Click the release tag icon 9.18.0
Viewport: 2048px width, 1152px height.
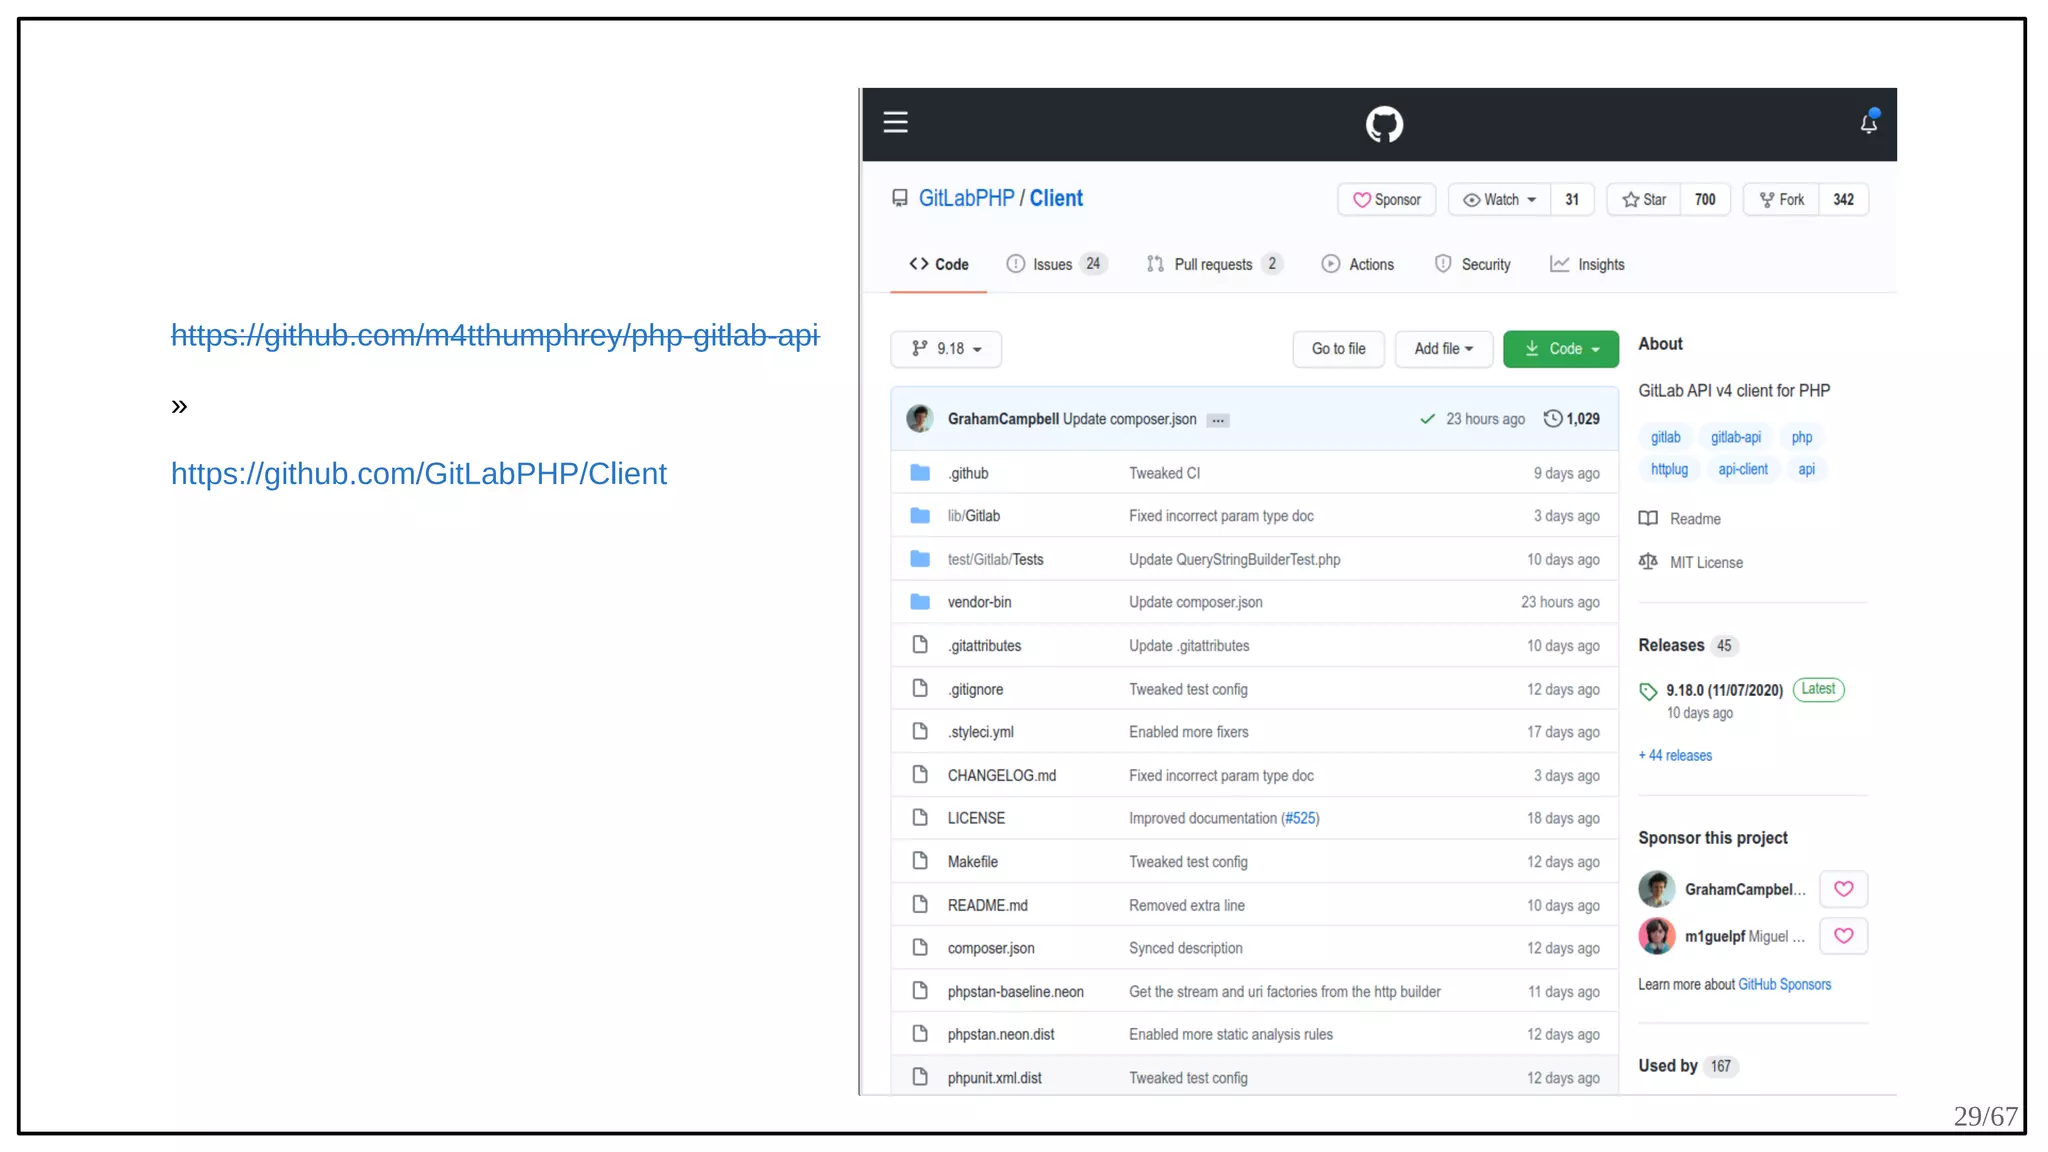pos(1648,691)
